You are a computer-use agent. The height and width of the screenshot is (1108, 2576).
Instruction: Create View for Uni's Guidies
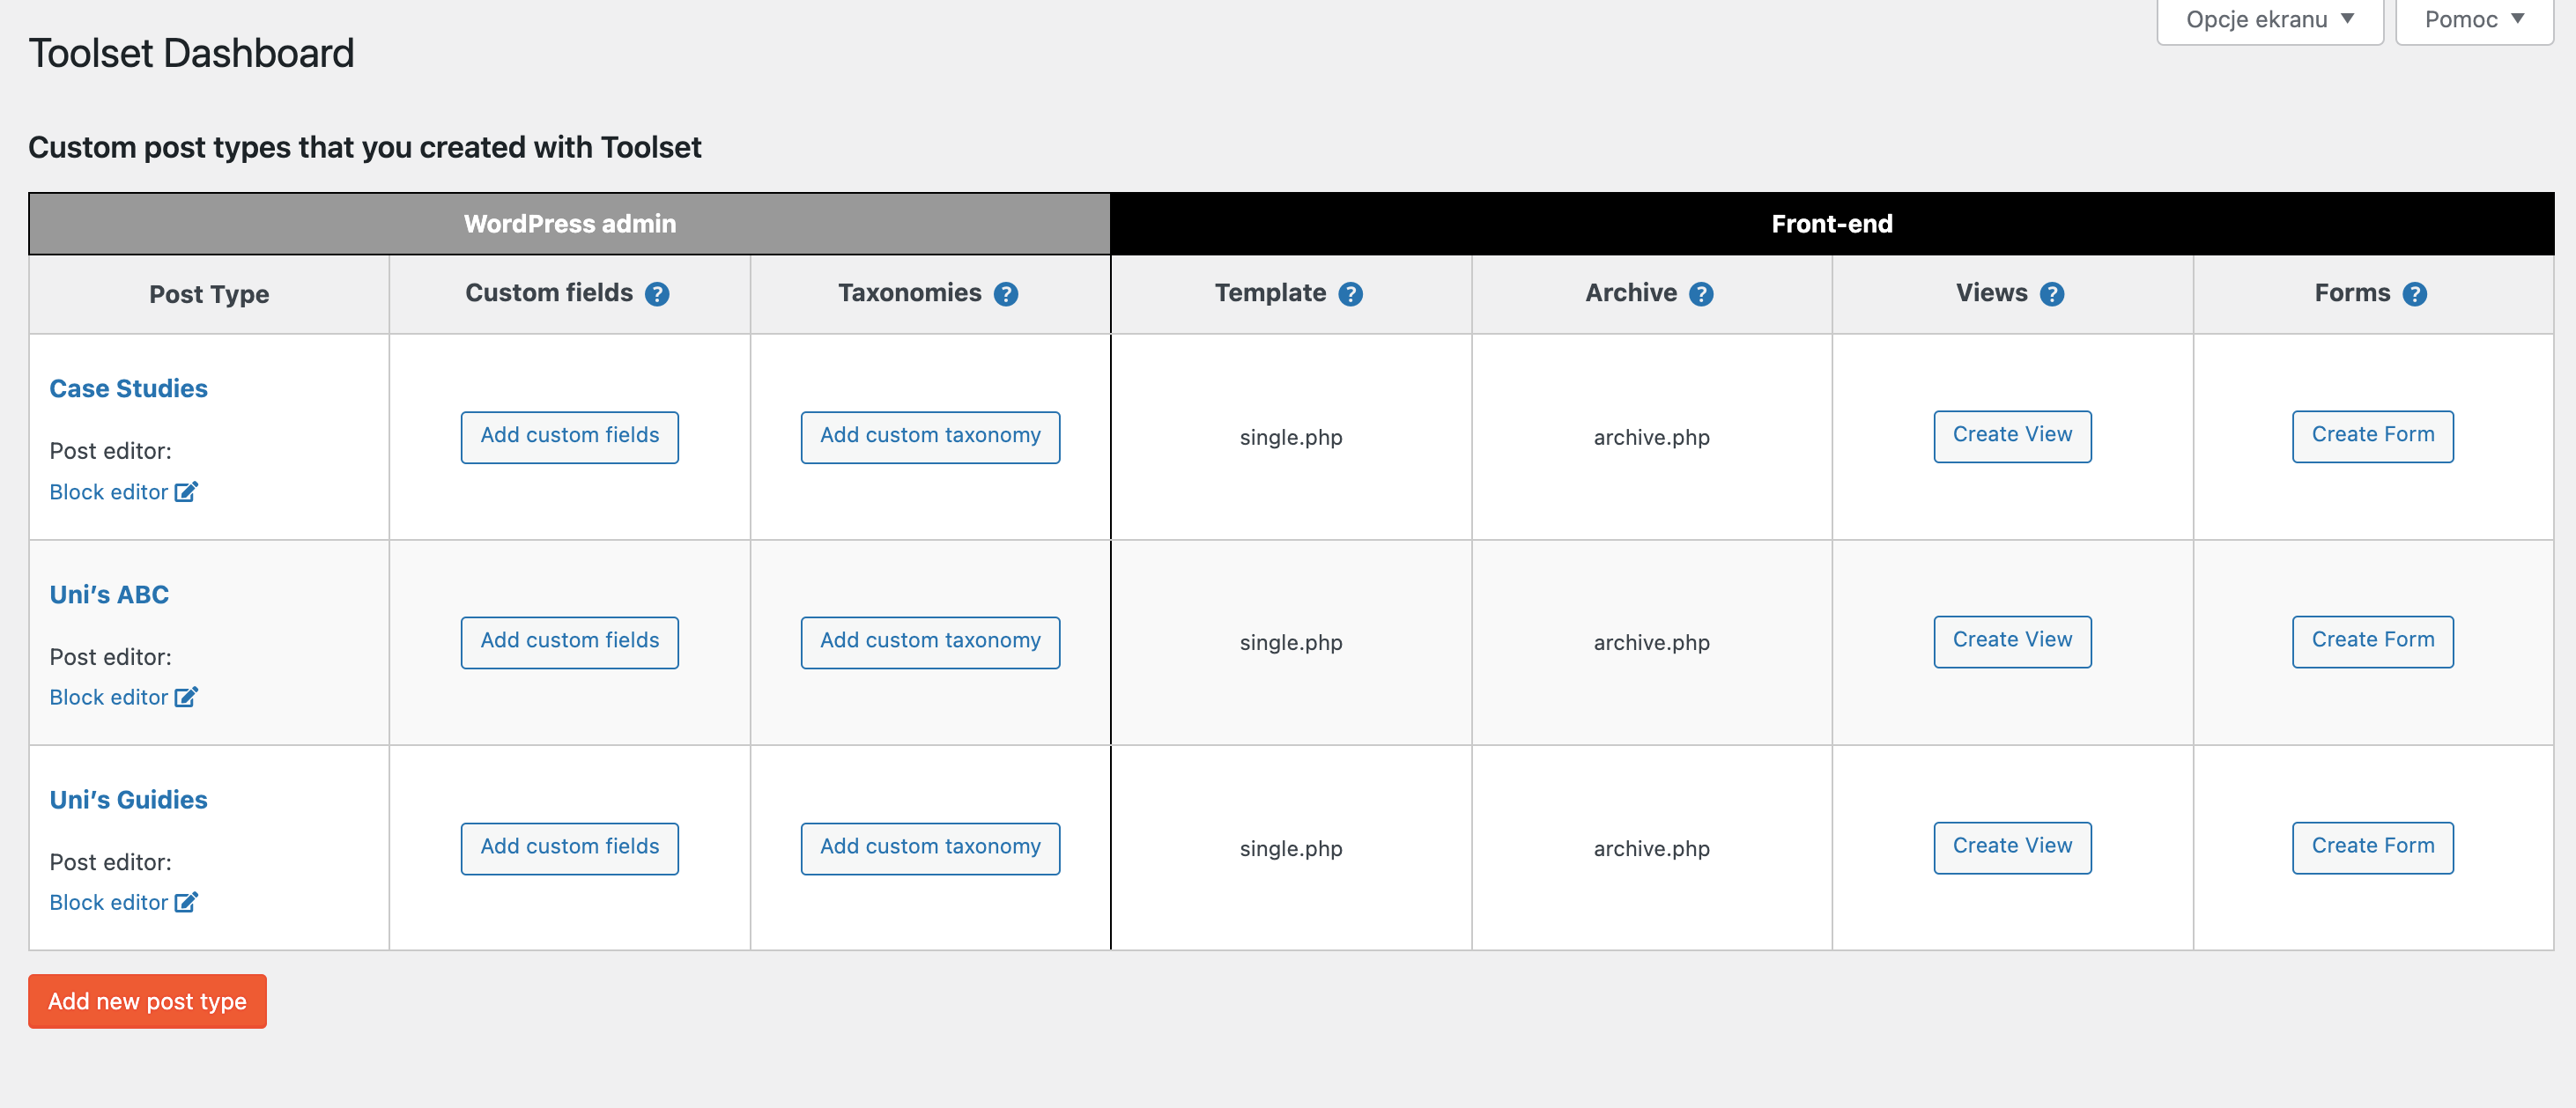point(2012,846)
